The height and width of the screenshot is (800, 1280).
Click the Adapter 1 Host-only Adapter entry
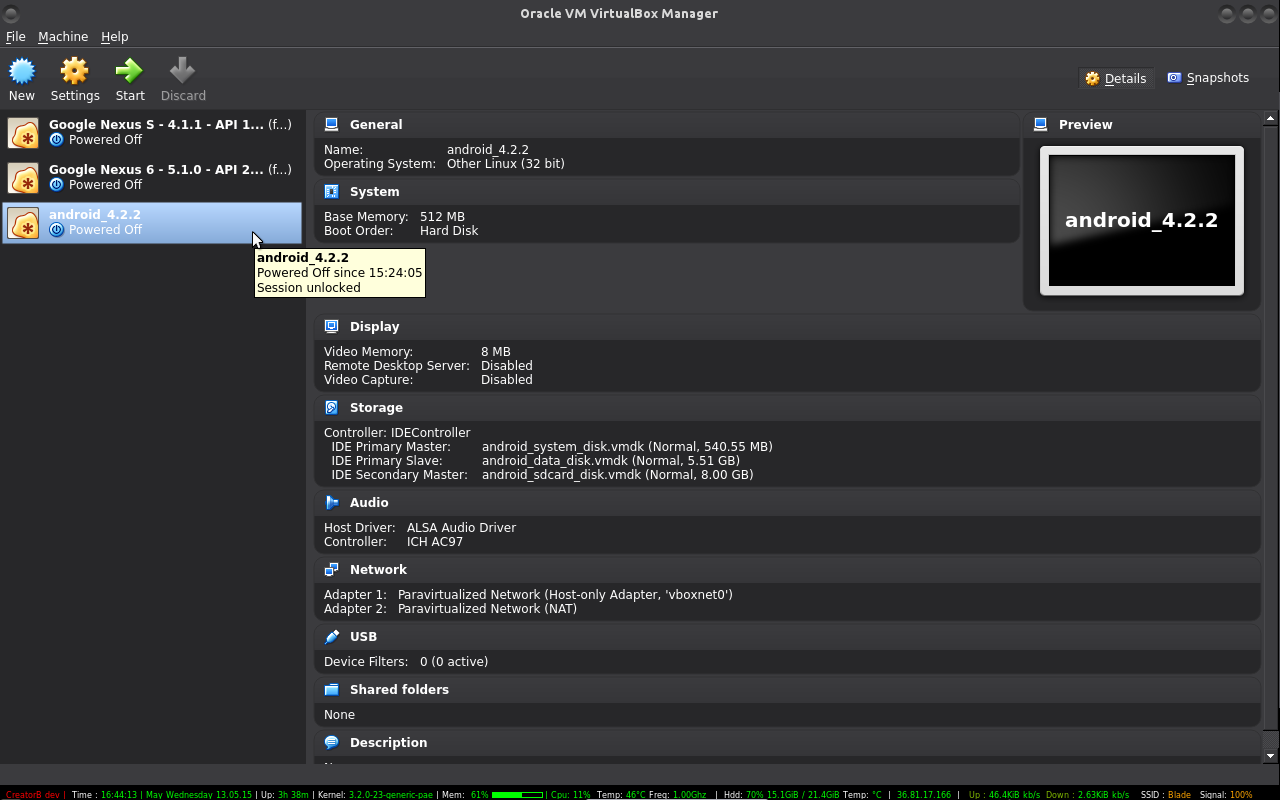point(565,595)
